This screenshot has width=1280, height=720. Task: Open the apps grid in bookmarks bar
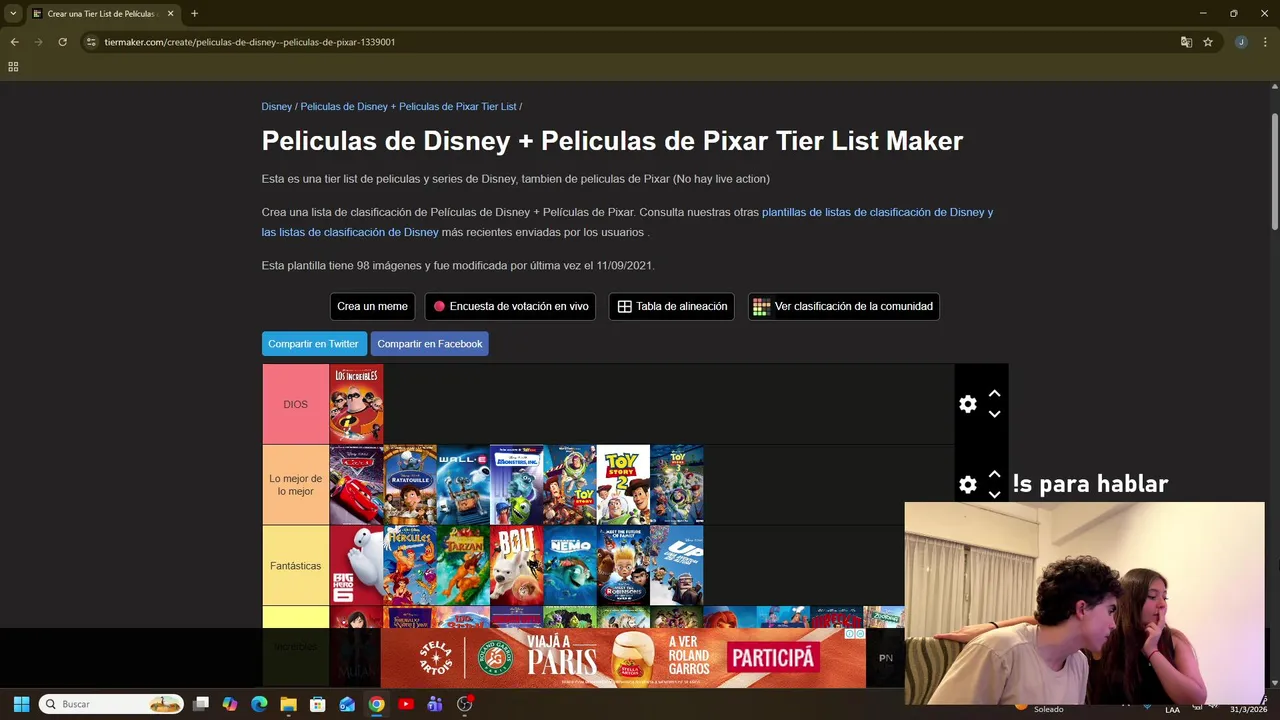pos(13,67)
